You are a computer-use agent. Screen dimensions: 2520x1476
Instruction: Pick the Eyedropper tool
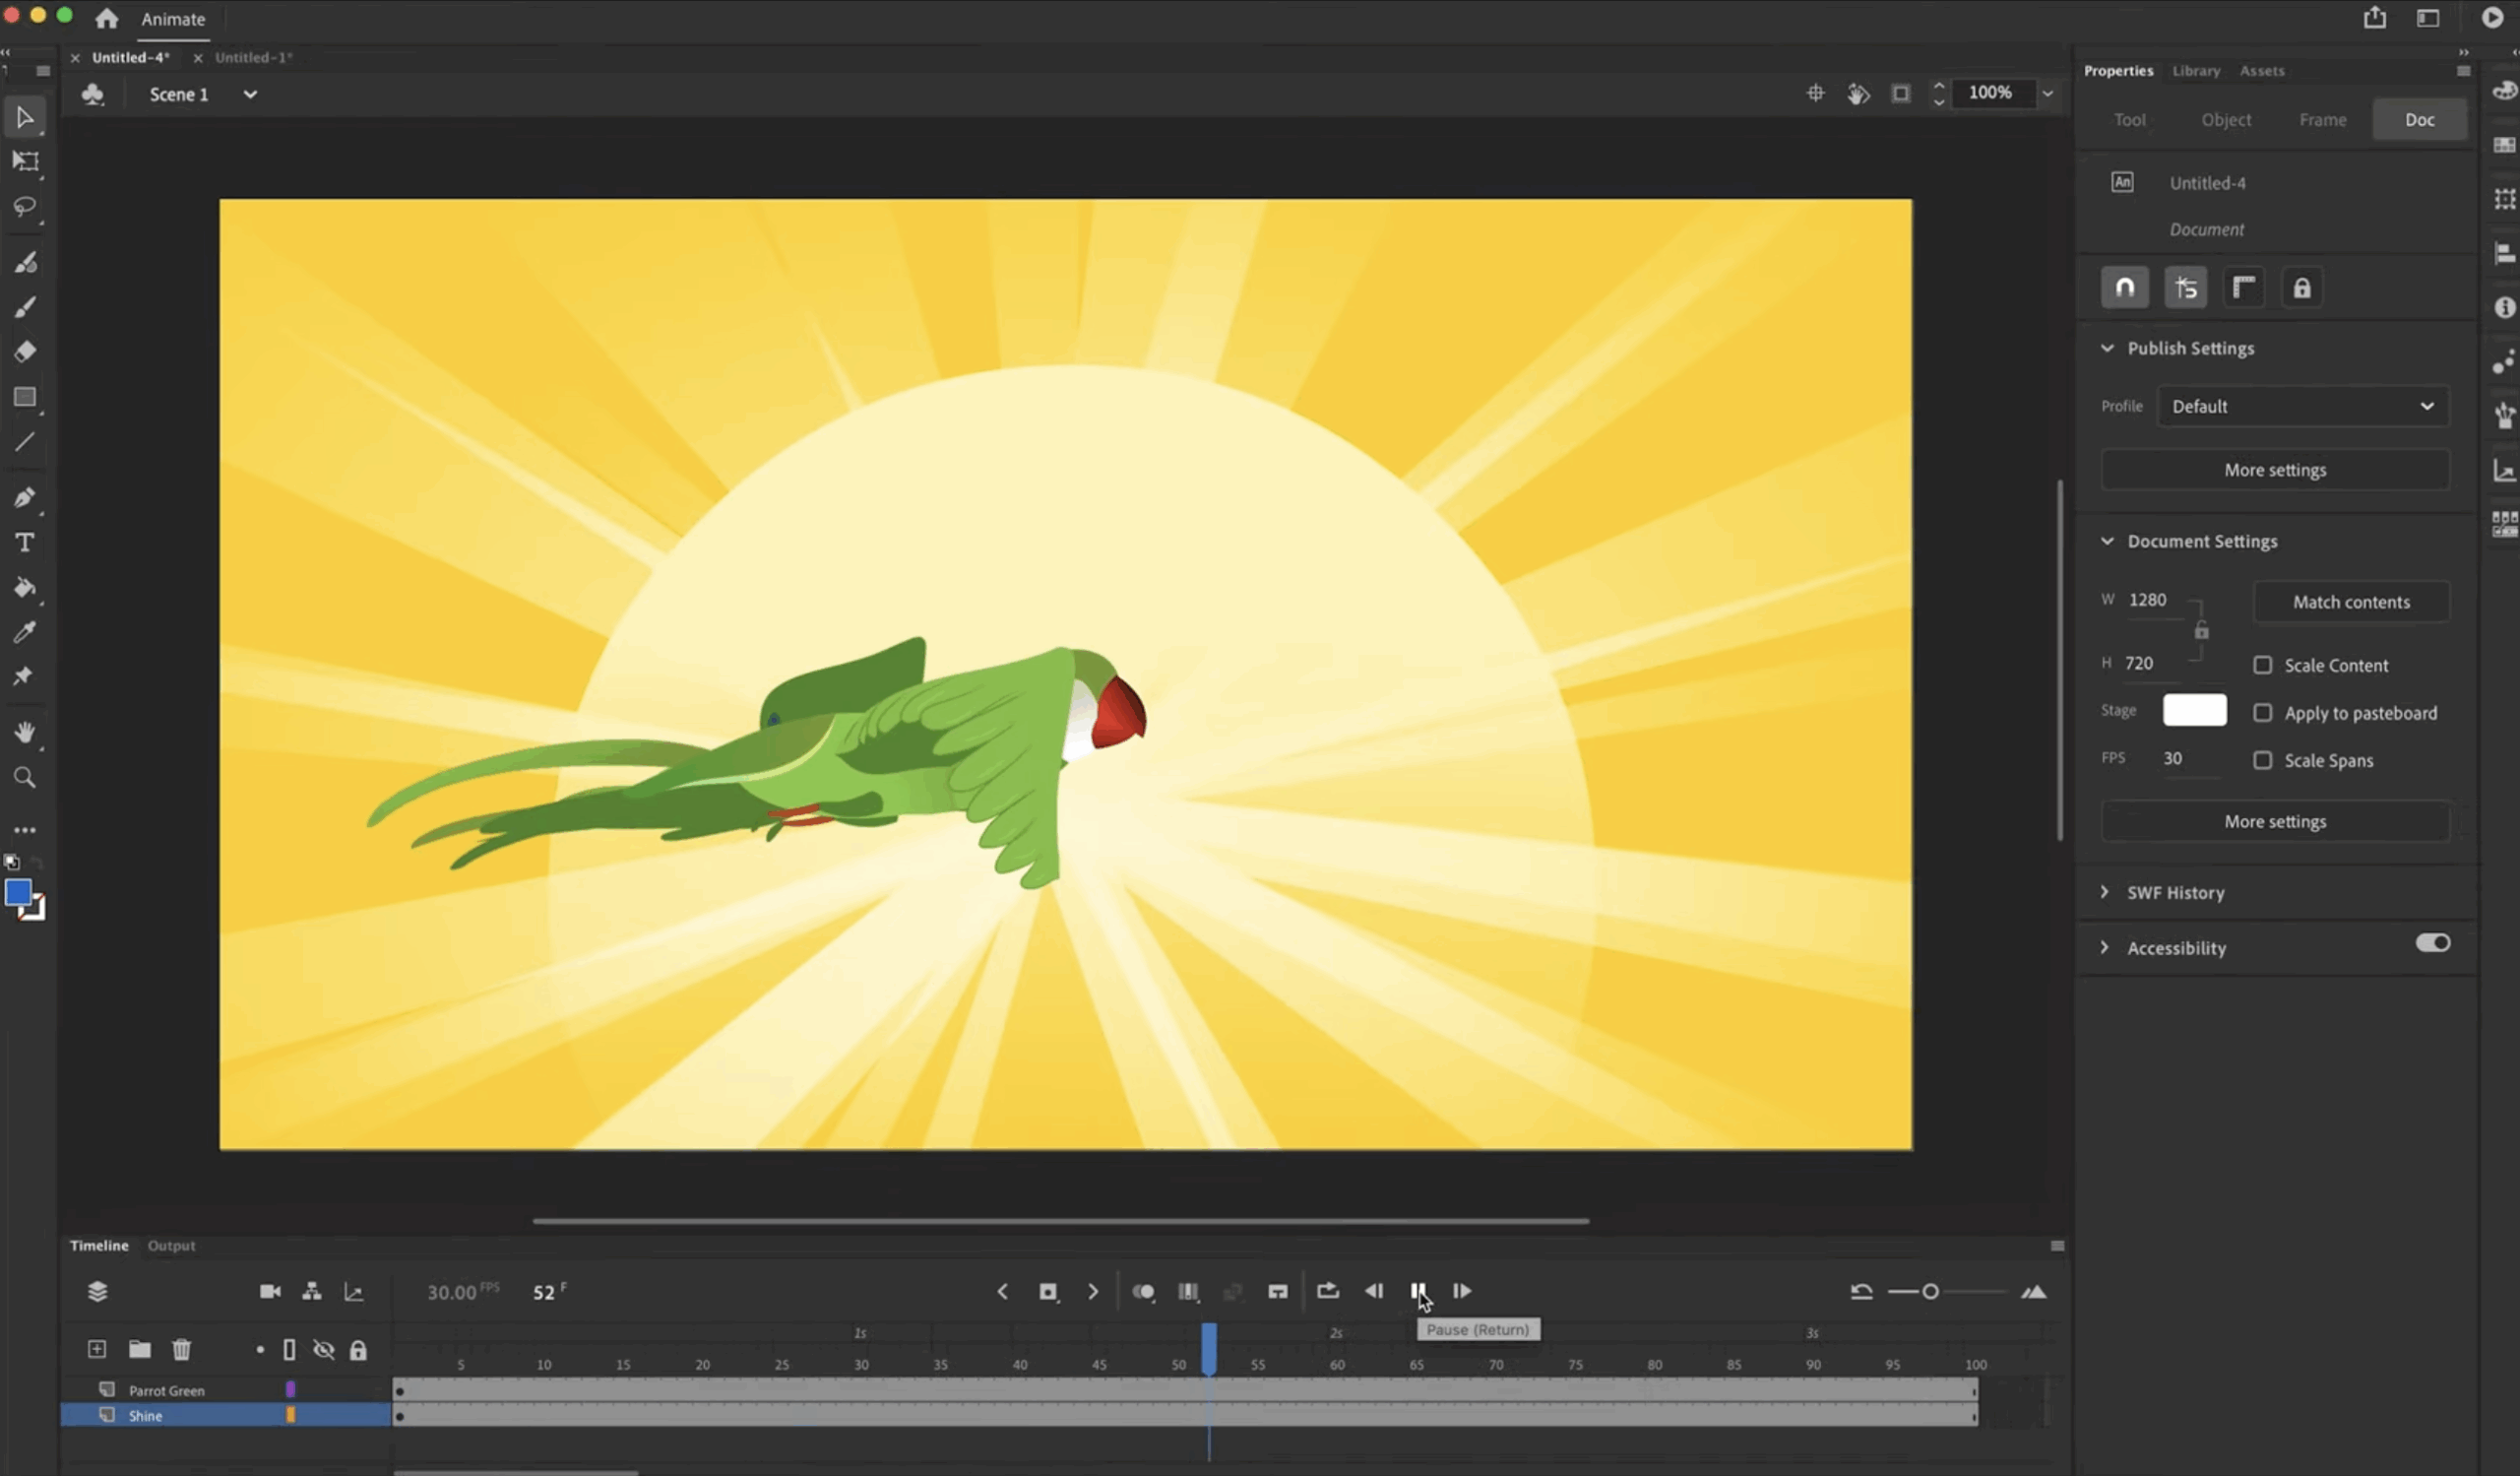[x=25, y=632]
